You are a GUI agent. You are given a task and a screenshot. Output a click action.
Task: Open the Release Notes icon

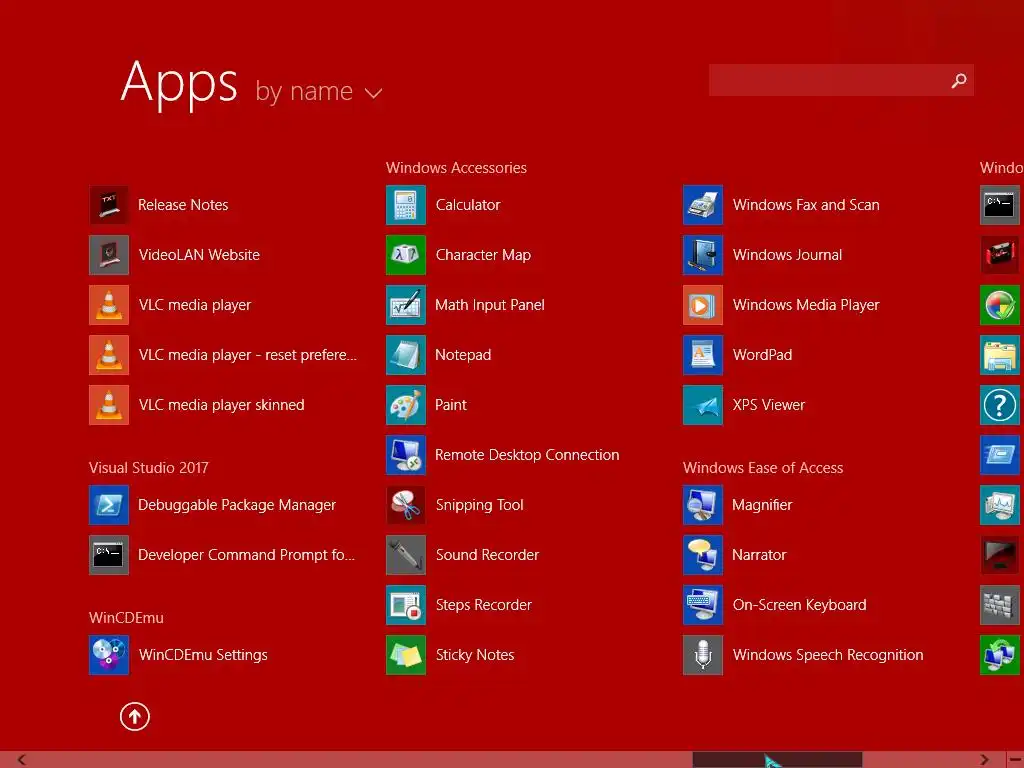click(x=108, y=205)
